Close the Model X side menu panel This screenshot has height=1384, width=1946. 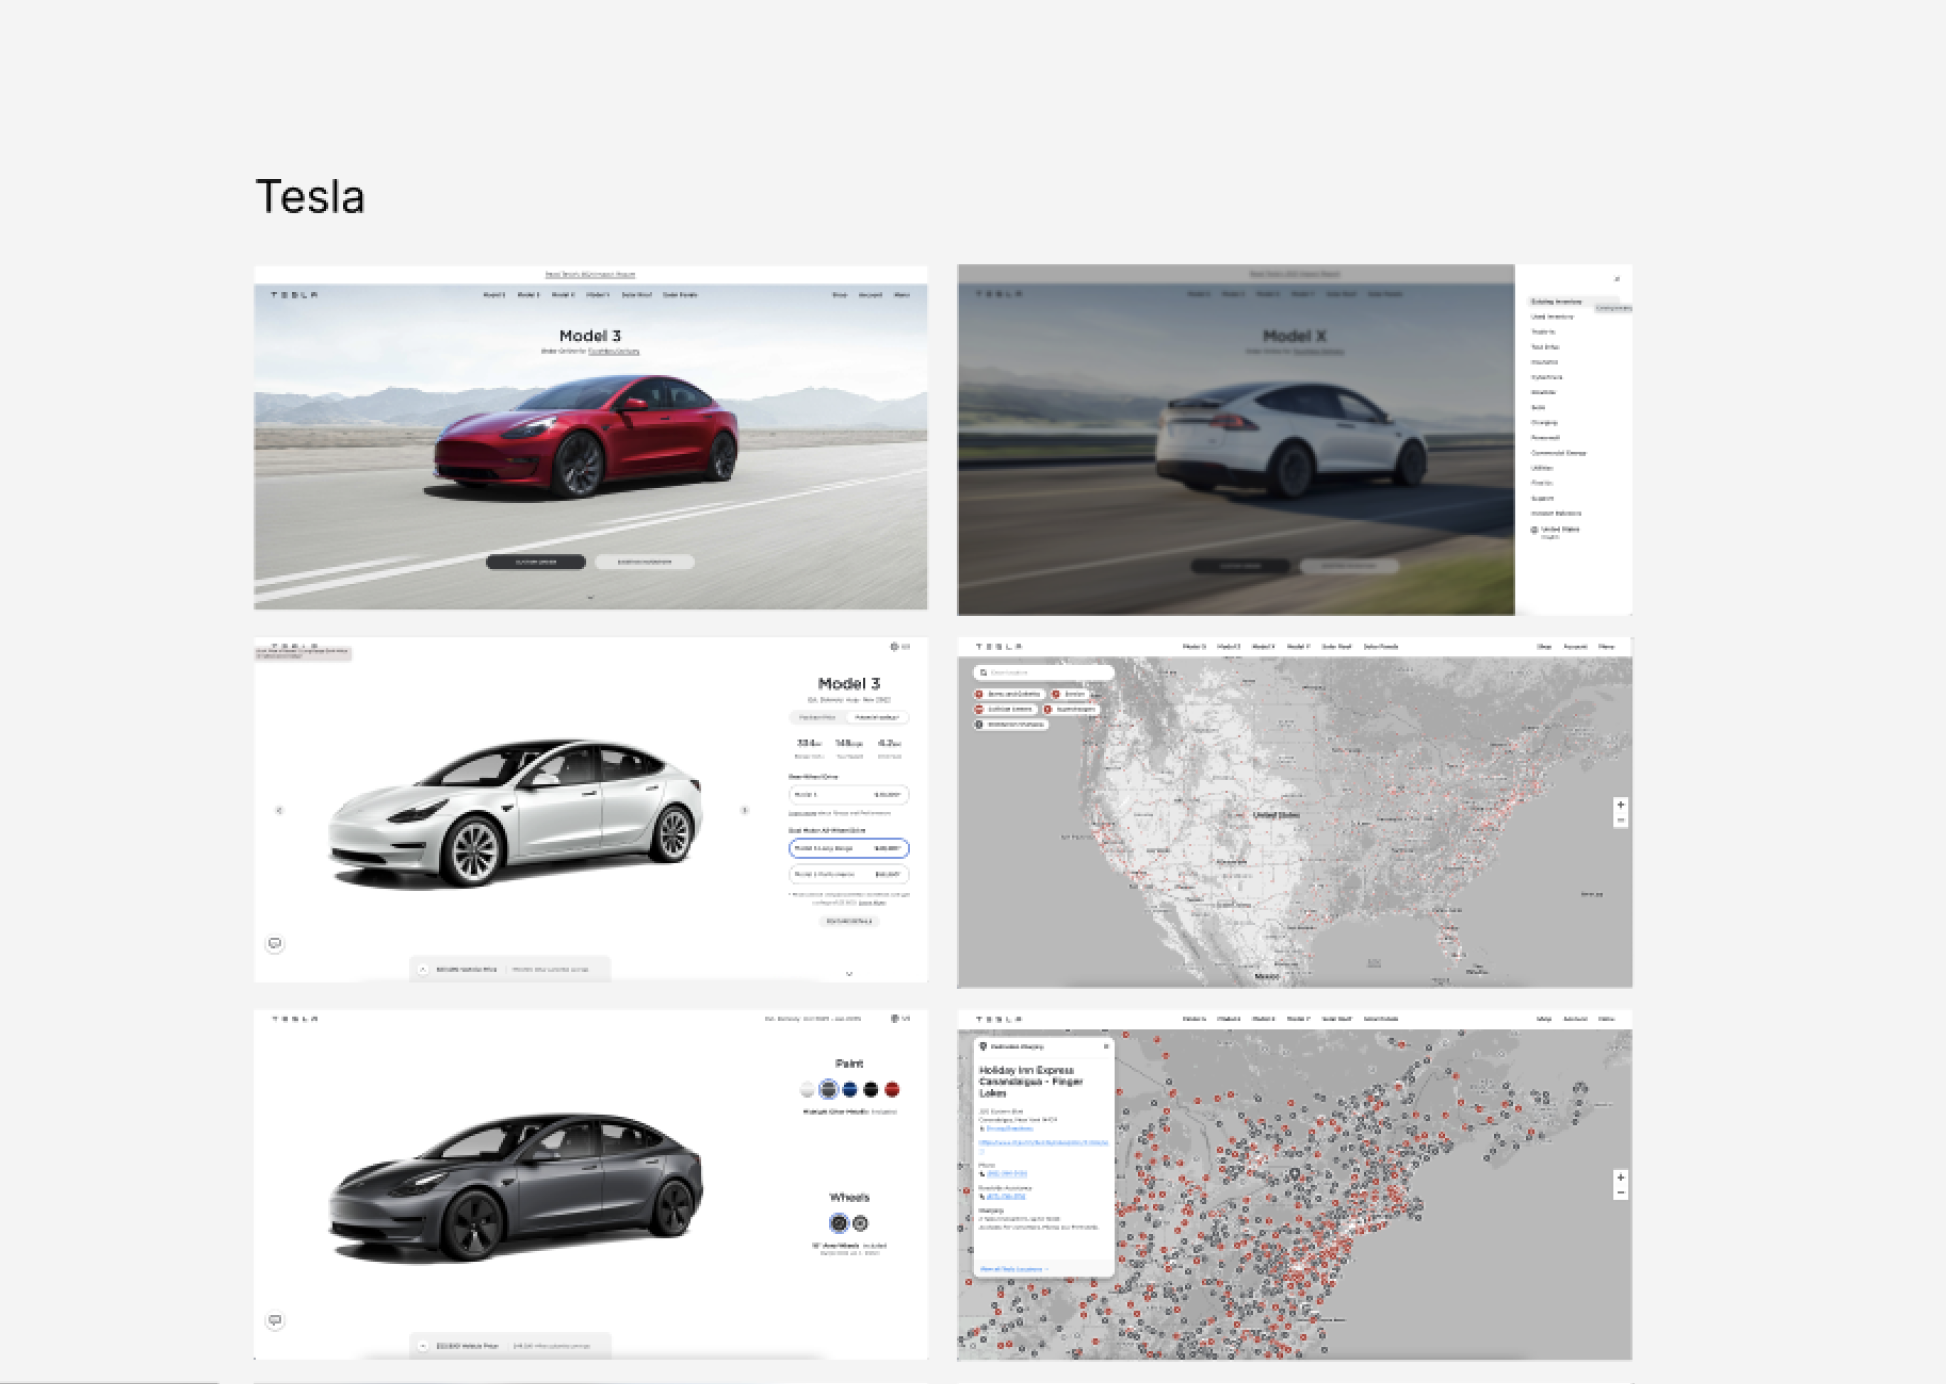1617,279
